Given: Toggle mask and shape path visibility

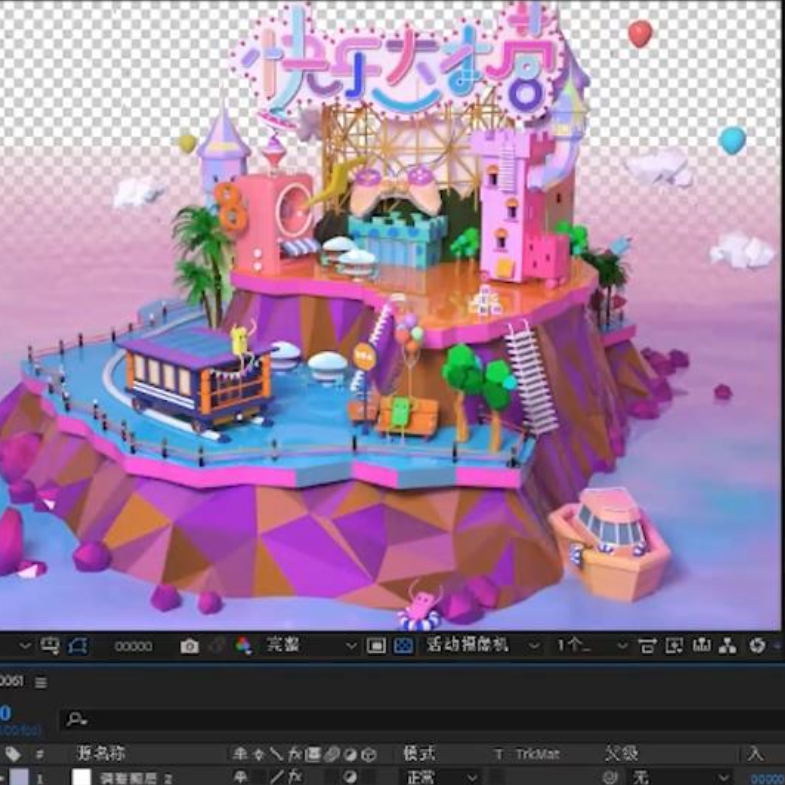Looking at the screenshot, I should 78,646.
